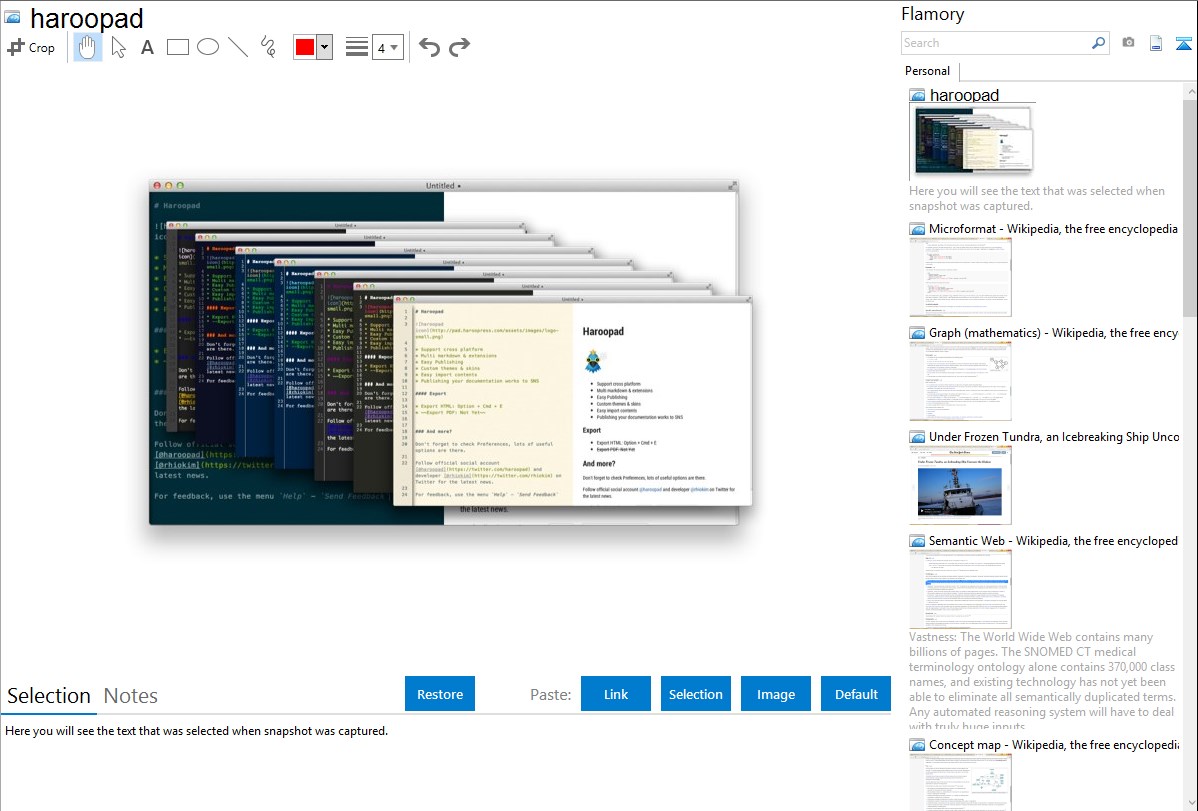
Task: Click the page document icon
Action: pyautogui.click(x=1156, y=44)
